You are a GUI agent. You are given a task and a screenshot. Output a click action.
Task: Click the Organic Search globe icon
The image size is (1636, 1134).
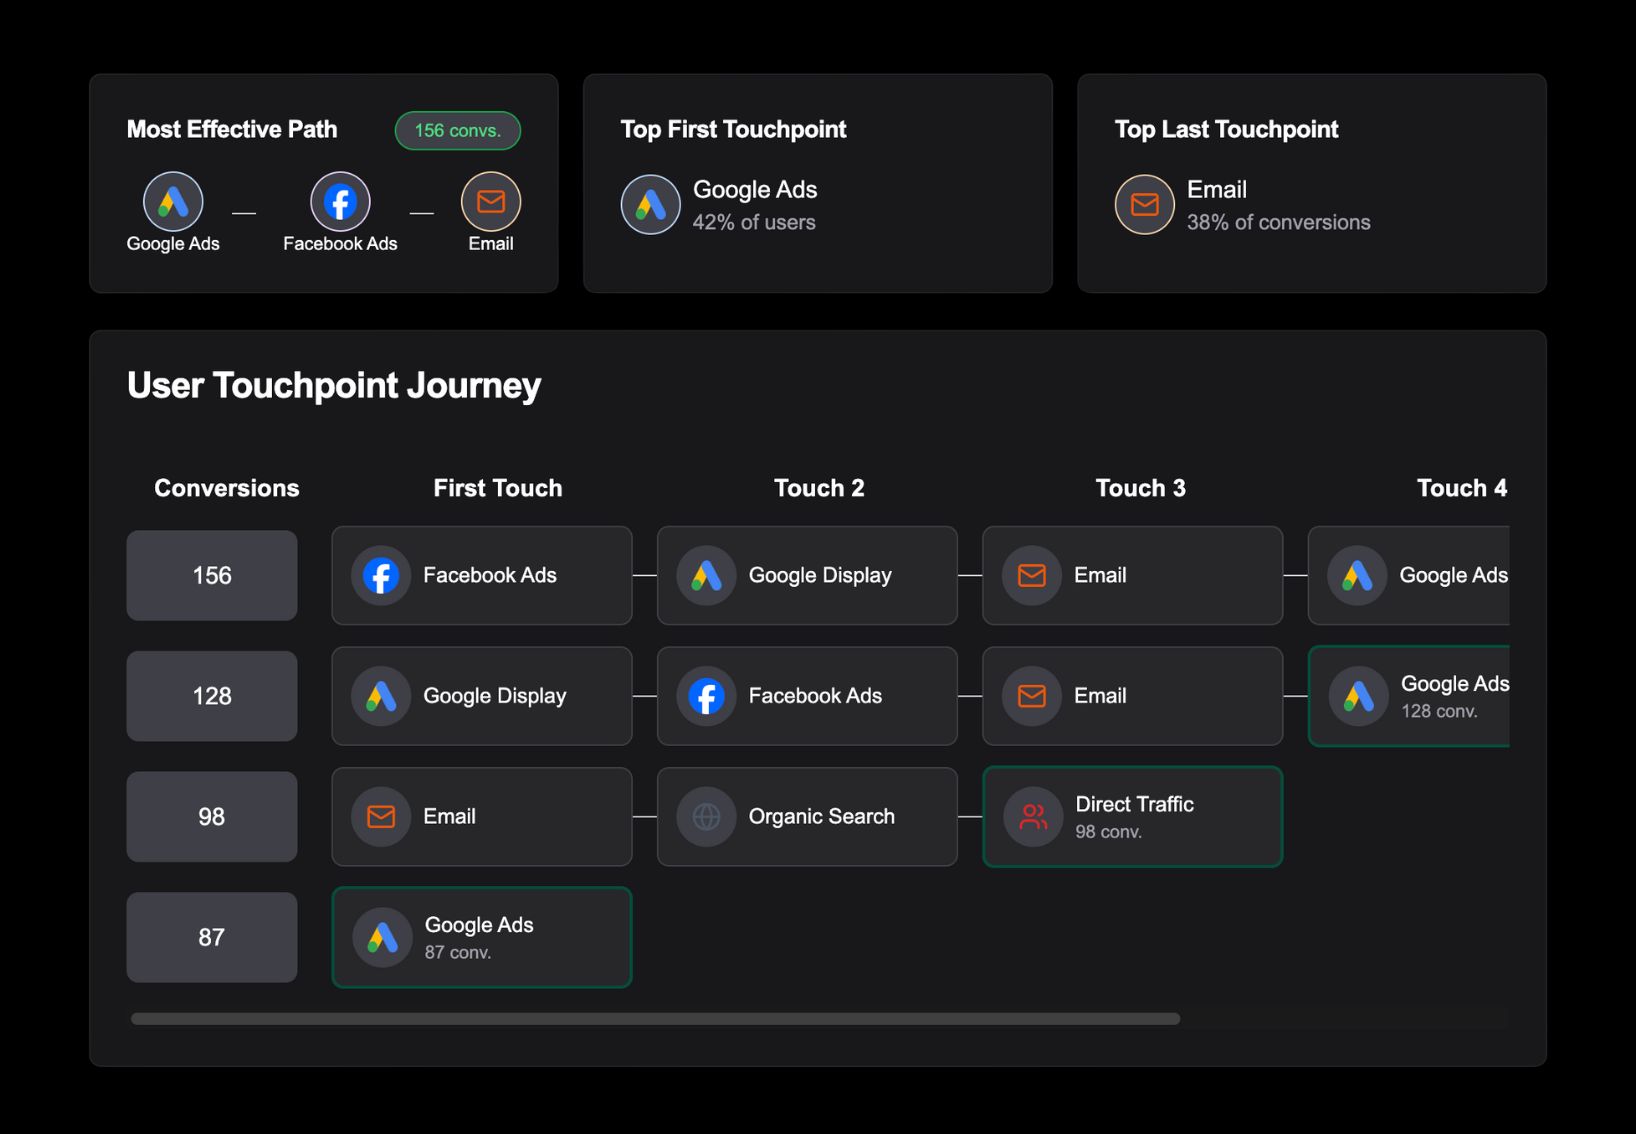coord(706,817)
